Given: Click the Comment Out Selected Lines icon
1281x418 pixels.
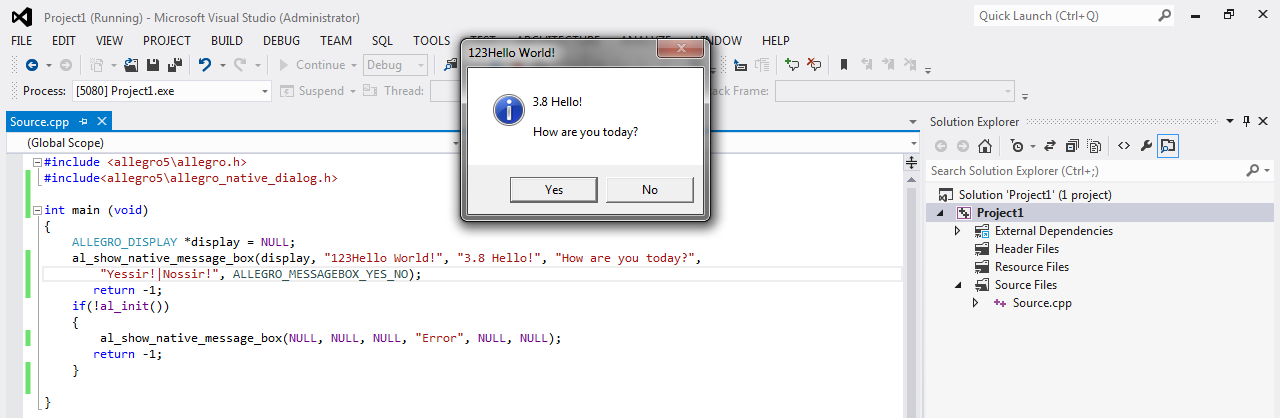Looking at the screenshot, I should click(792, 65).
